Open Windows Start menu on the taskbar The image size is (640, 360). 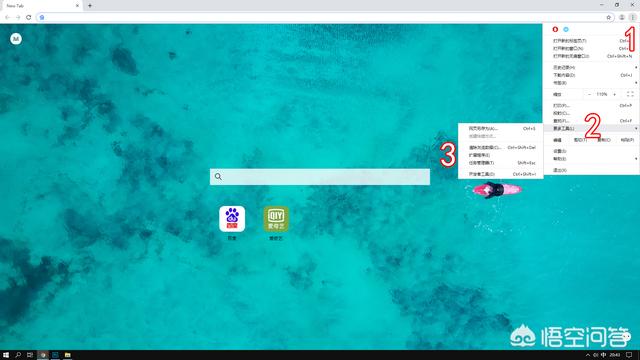click(x=6, y=355)
